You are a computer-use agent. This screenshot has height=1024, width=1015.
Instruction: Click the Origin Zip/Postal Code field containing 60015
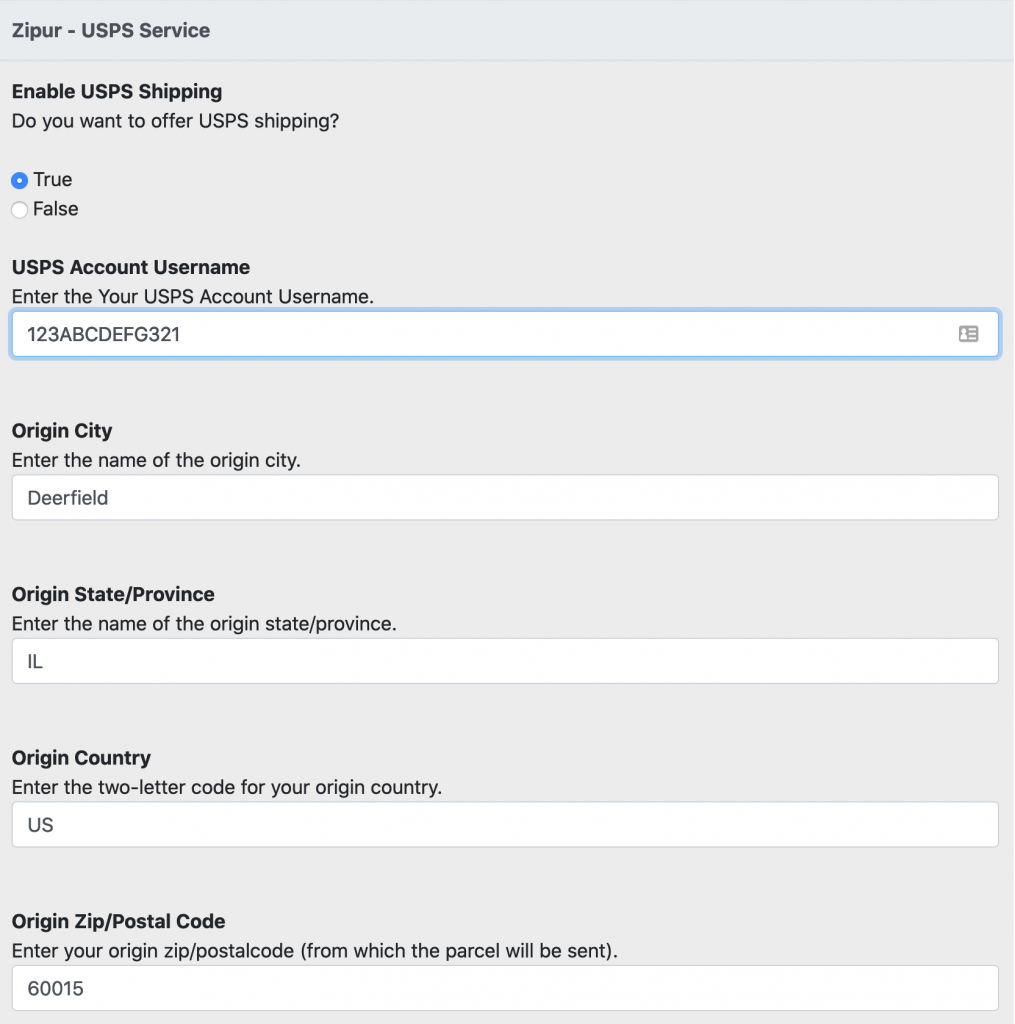505,988
